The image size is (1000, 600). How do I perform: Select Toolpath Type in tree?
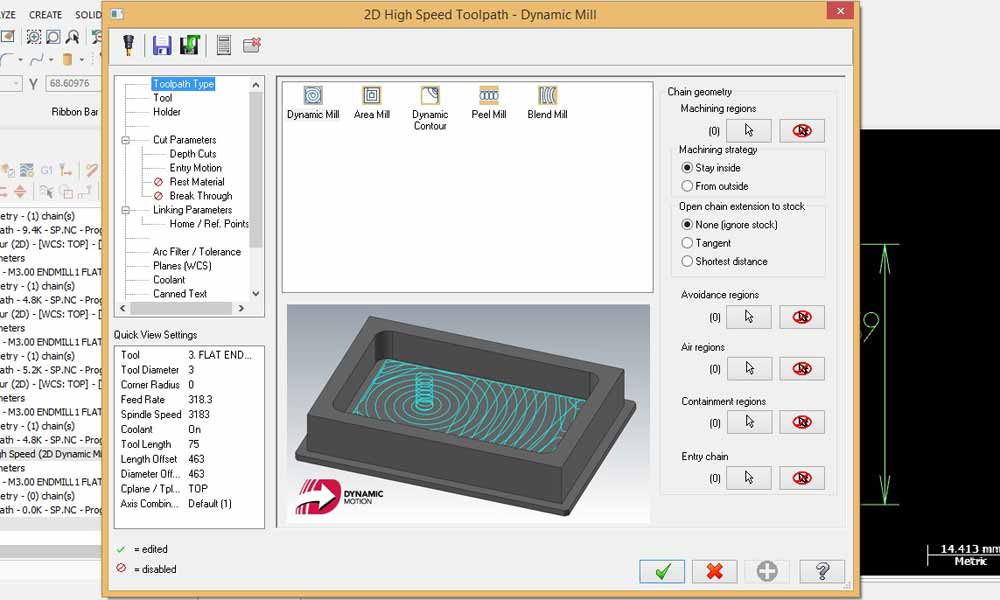pyautogui.click(x=183, y=84)
